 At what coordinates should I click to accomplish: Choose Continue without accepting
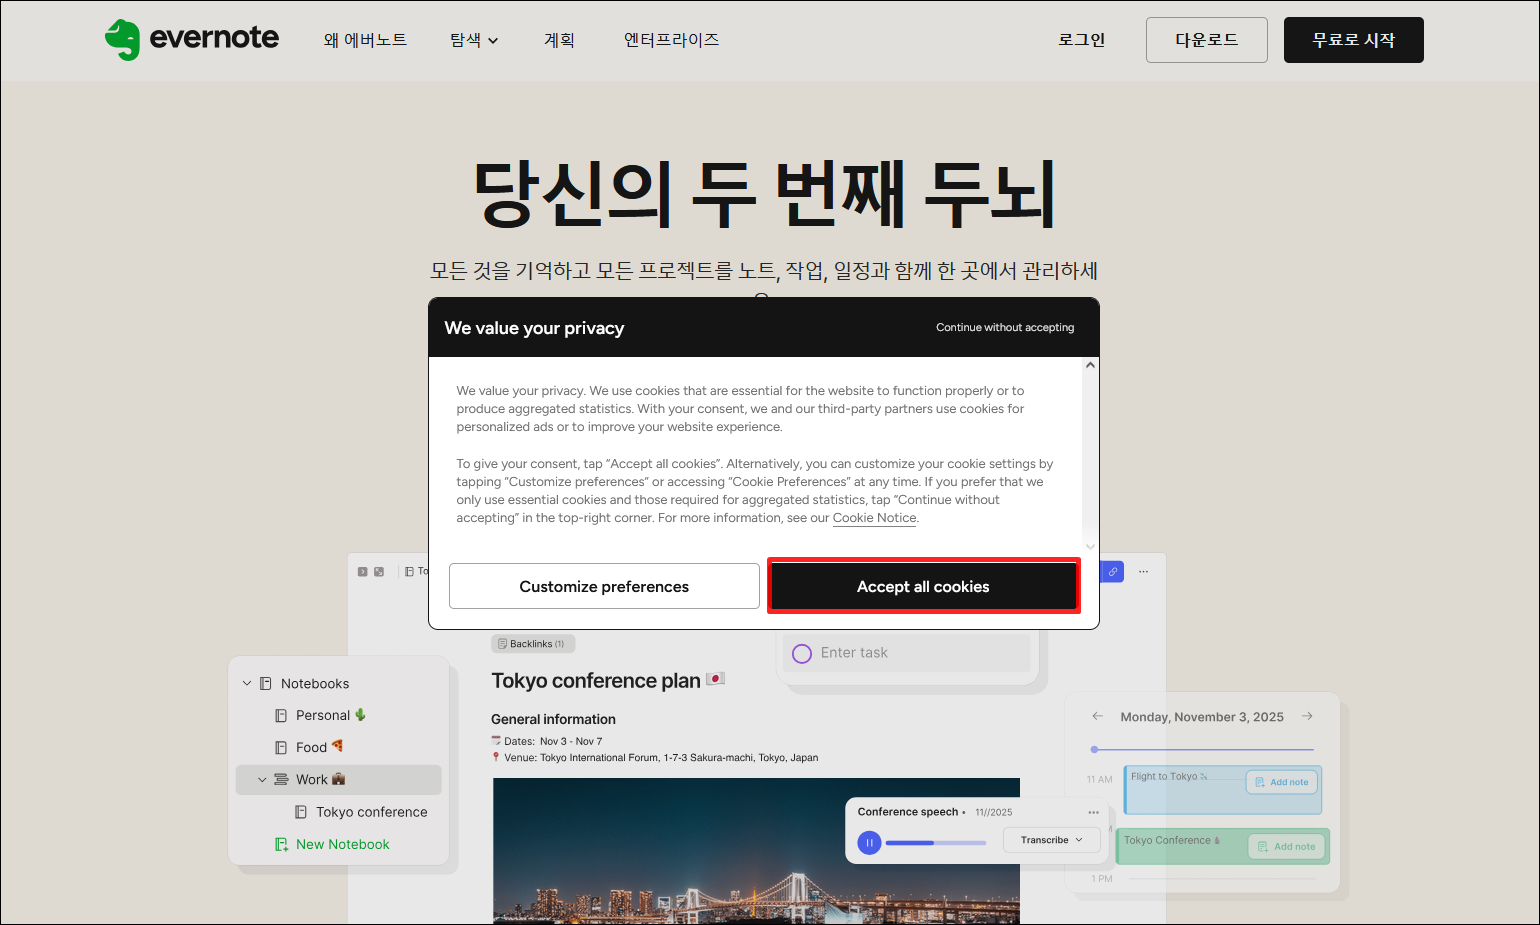pos(1005,327)
